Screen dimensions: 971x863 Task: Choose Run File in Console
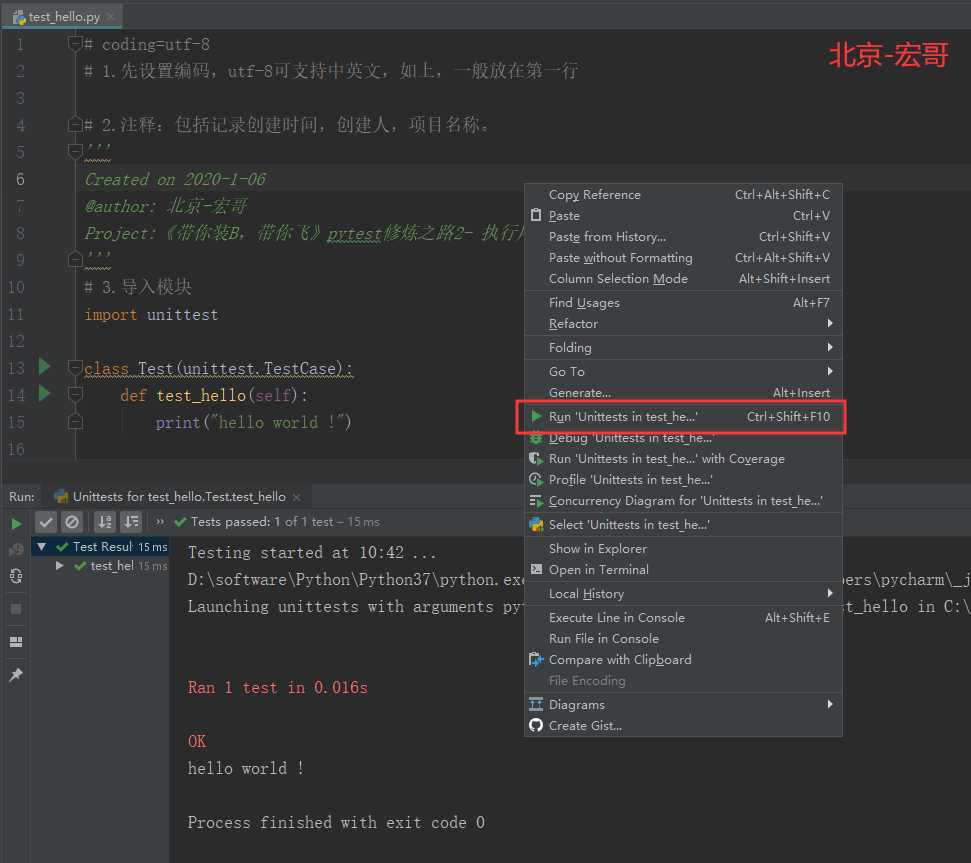point(683,639)
